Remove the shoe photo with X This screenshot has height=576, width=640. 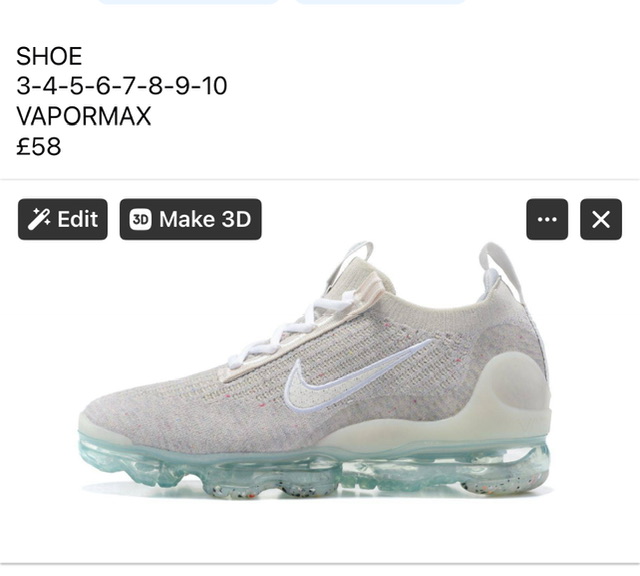[x=601, y=219]
